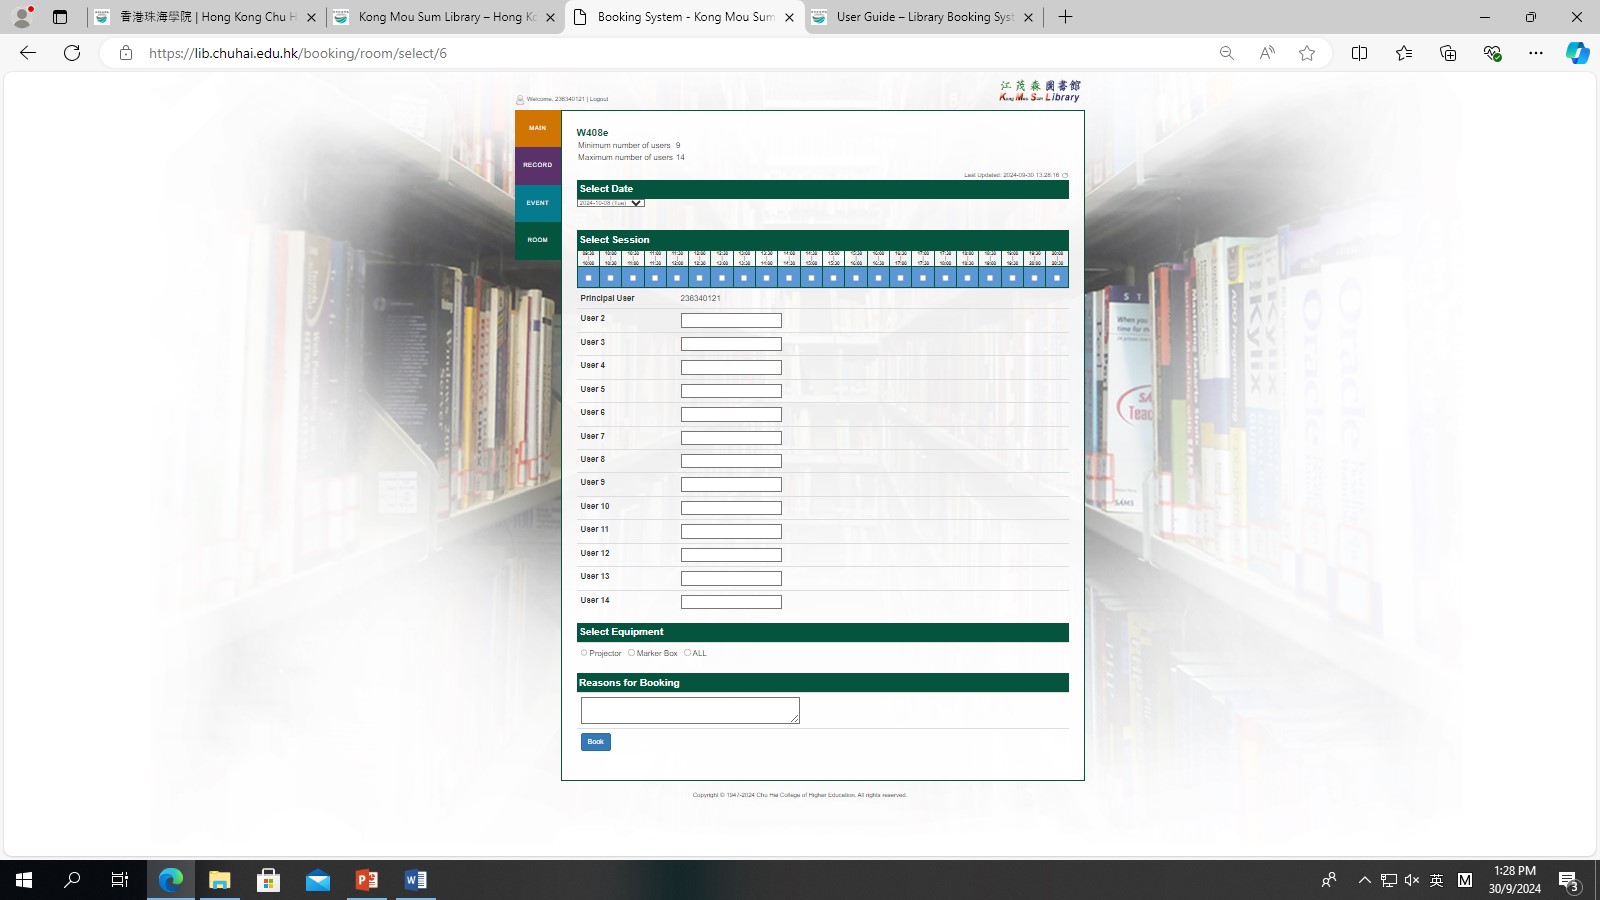This screenshot has height=900, width=1600.
Task: Open the Select Date dropdown
Action: click(x=611, y=203)
